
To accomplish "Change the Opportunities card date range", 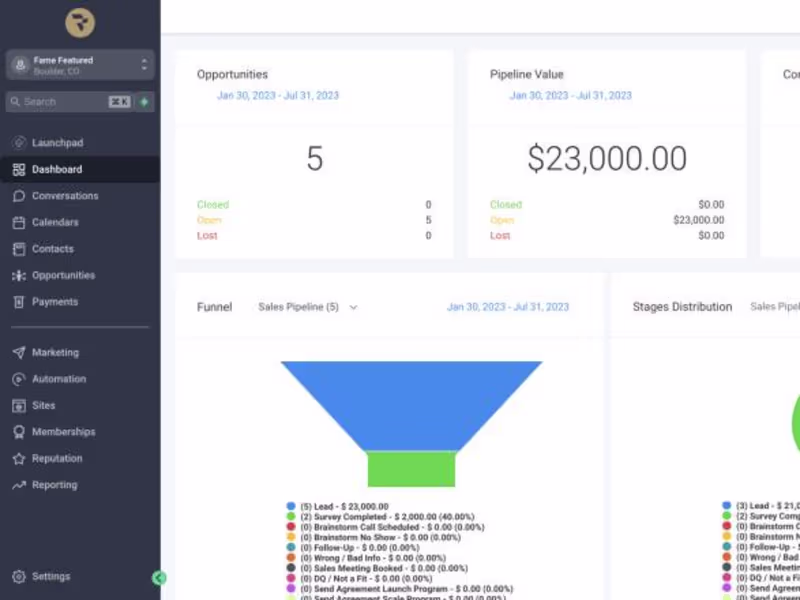I will (x=278, y=95).
